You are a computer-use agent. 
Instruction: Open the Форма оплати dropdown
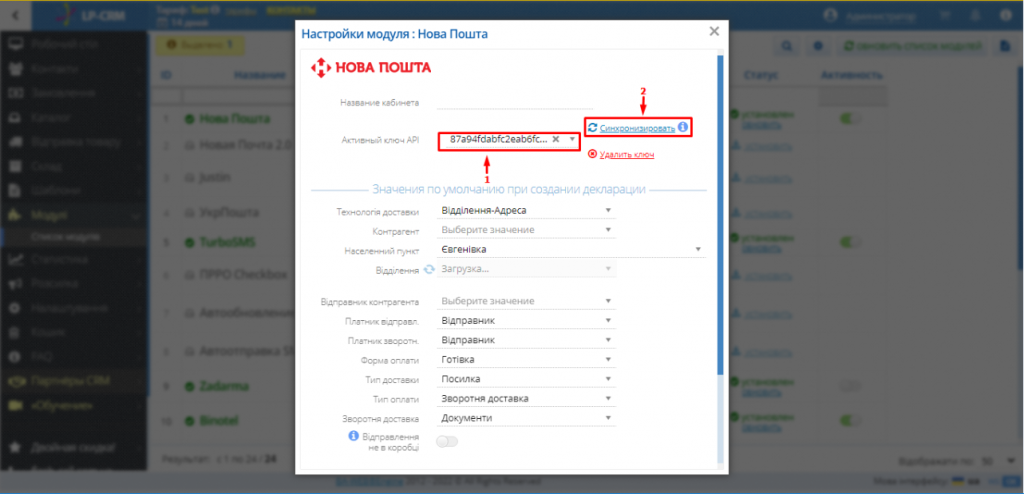[526, 360]
